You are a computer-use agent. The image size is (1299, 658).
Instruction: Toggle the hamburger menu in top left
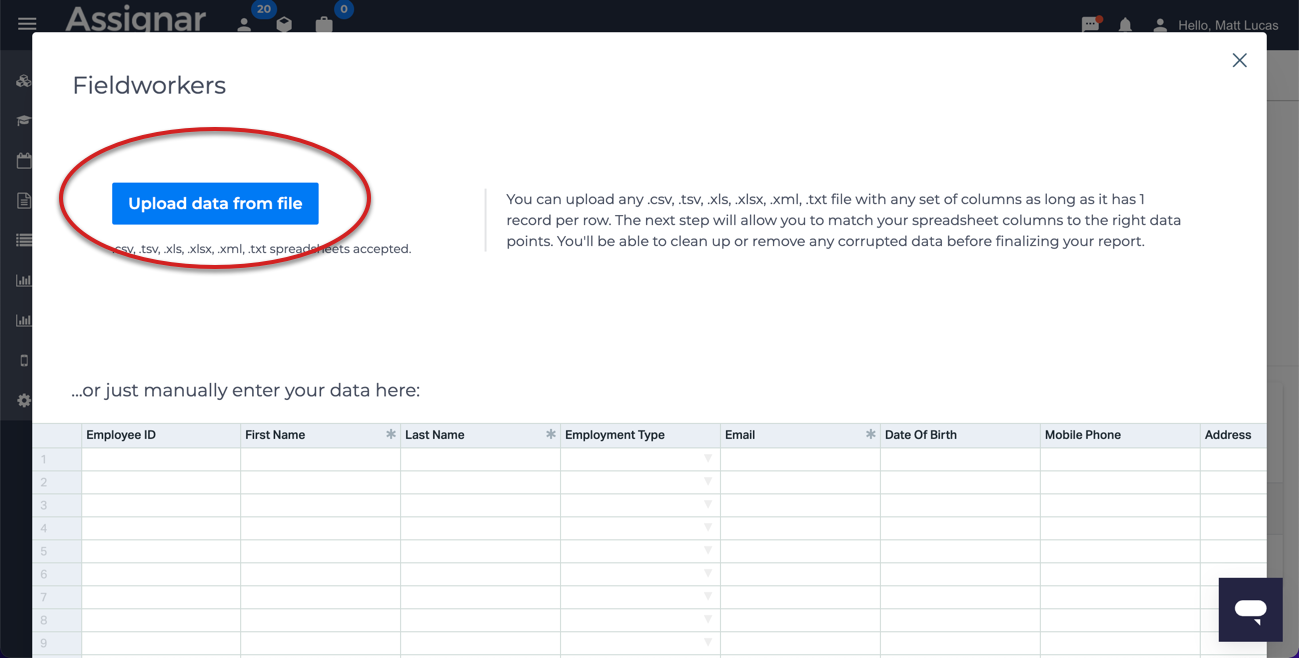(x=26, y=24)
